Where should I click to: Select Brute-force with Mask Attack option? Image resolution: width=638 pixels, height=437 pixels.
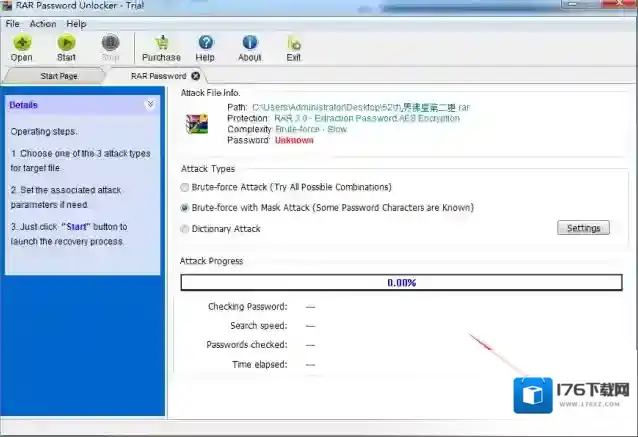coord(184,208)
